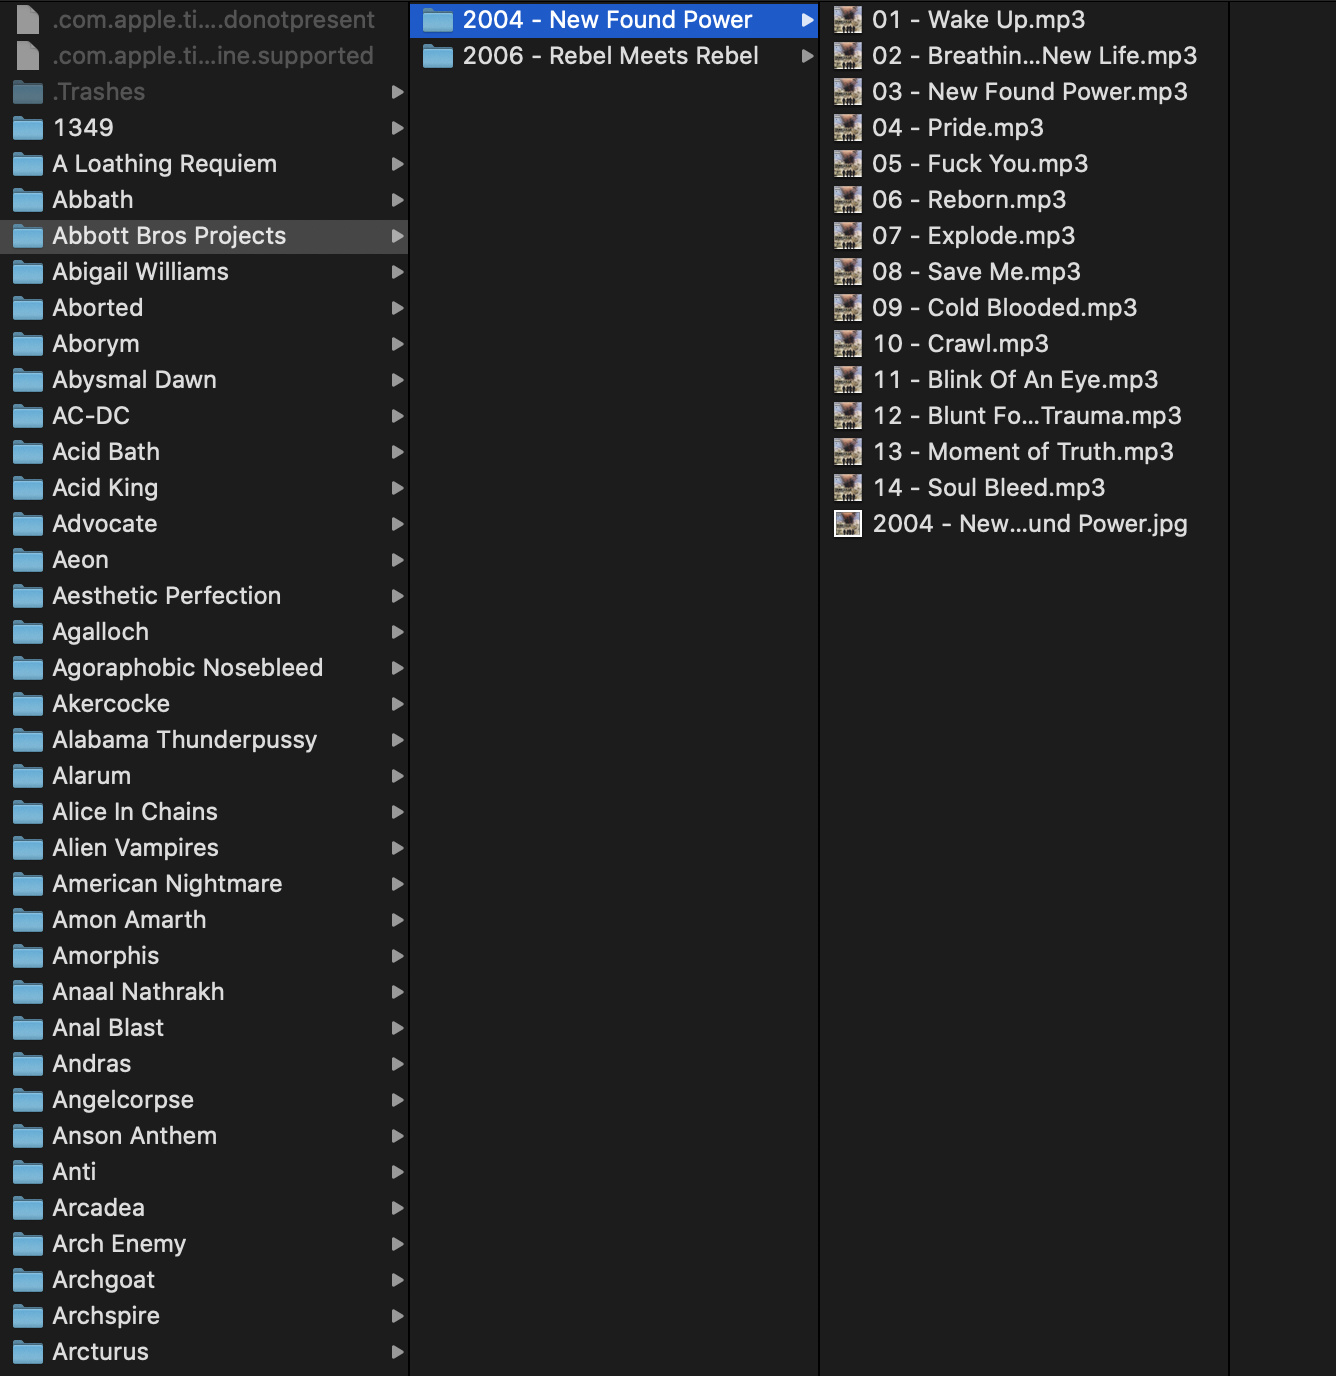Viewport: 1336px width, 1376px height.
Task: Expand the Acid King folder arrow
Action: tap(397, 488)
